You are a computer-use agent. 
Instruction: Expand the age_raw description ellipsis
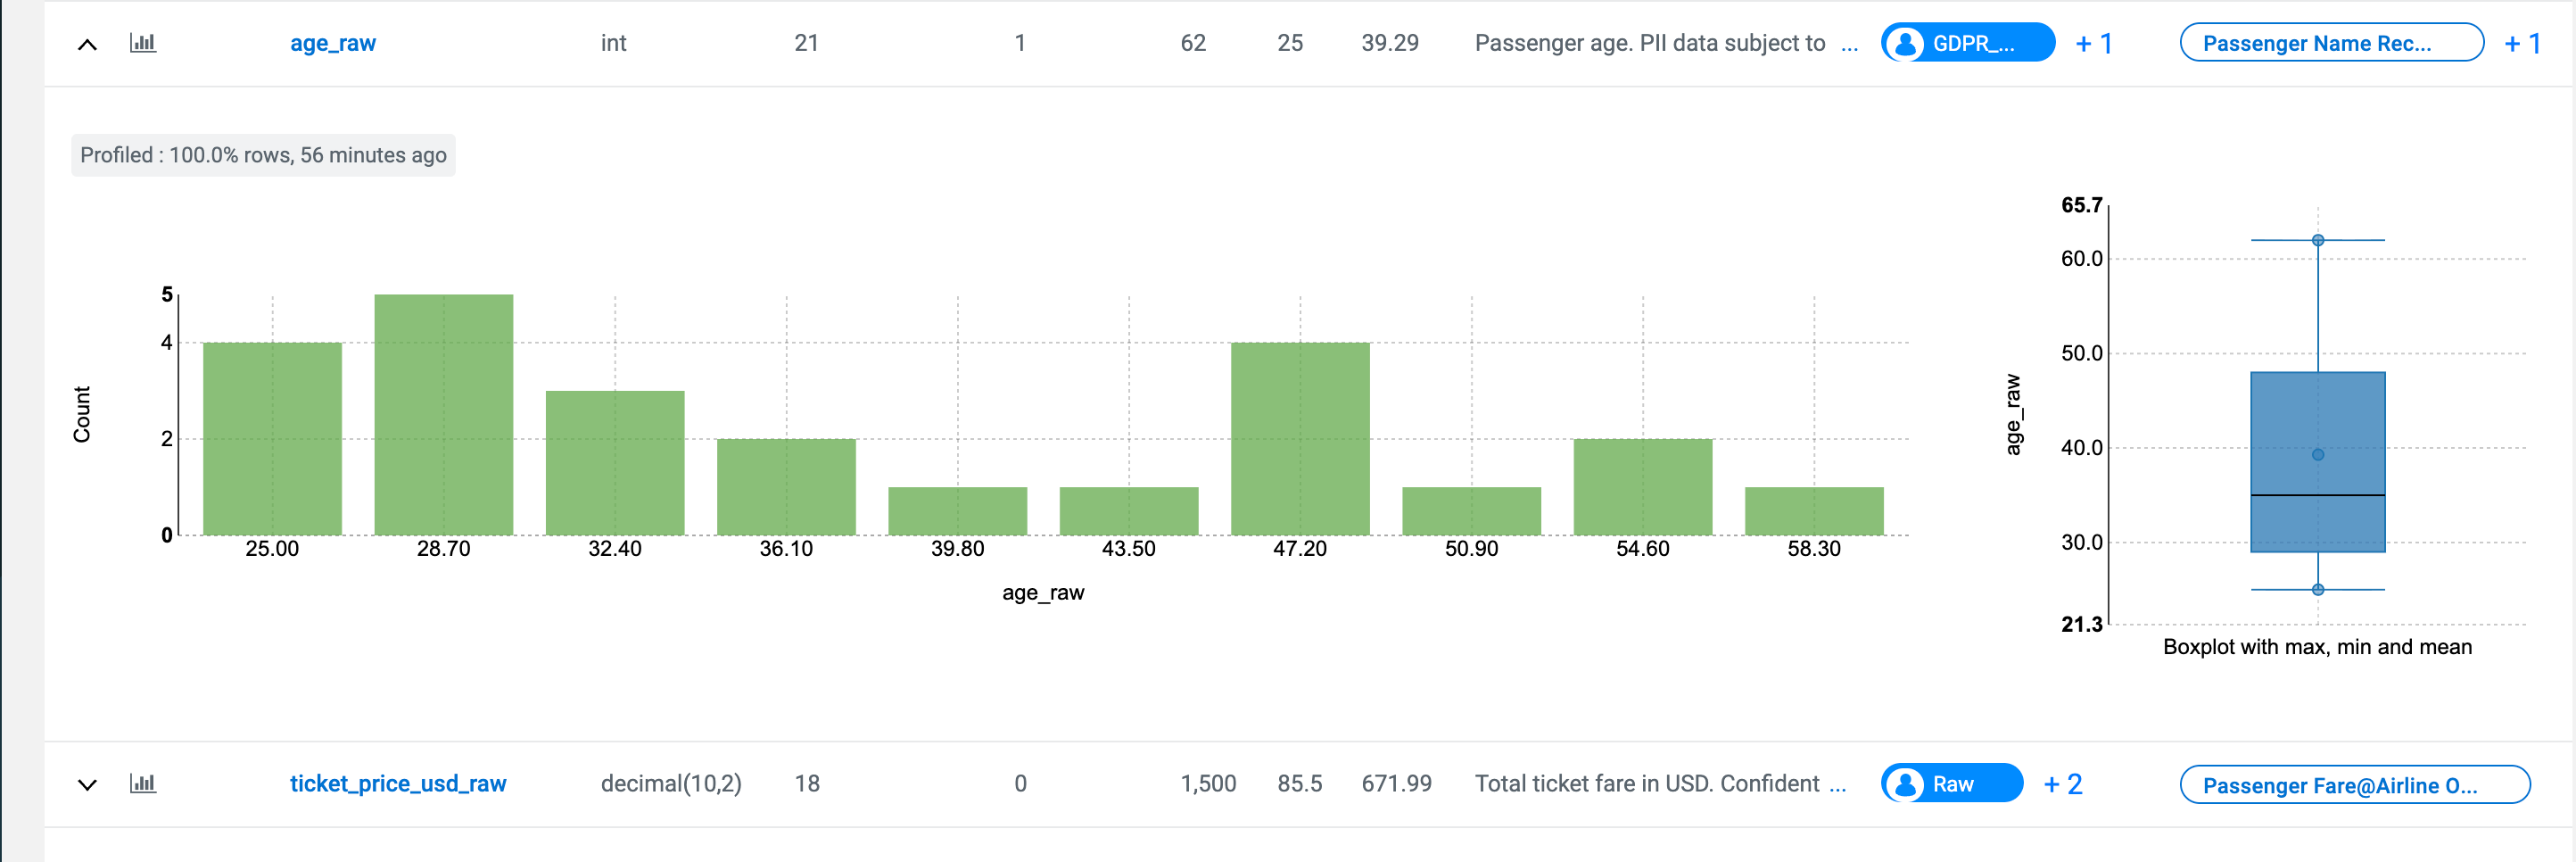1850,44
